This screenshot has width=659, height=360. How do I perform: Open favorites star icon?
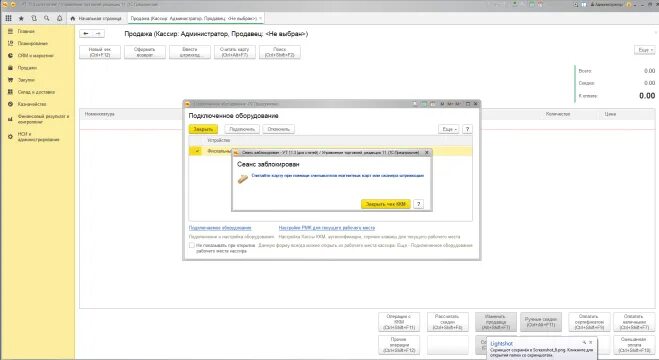[x=21, y=18]
